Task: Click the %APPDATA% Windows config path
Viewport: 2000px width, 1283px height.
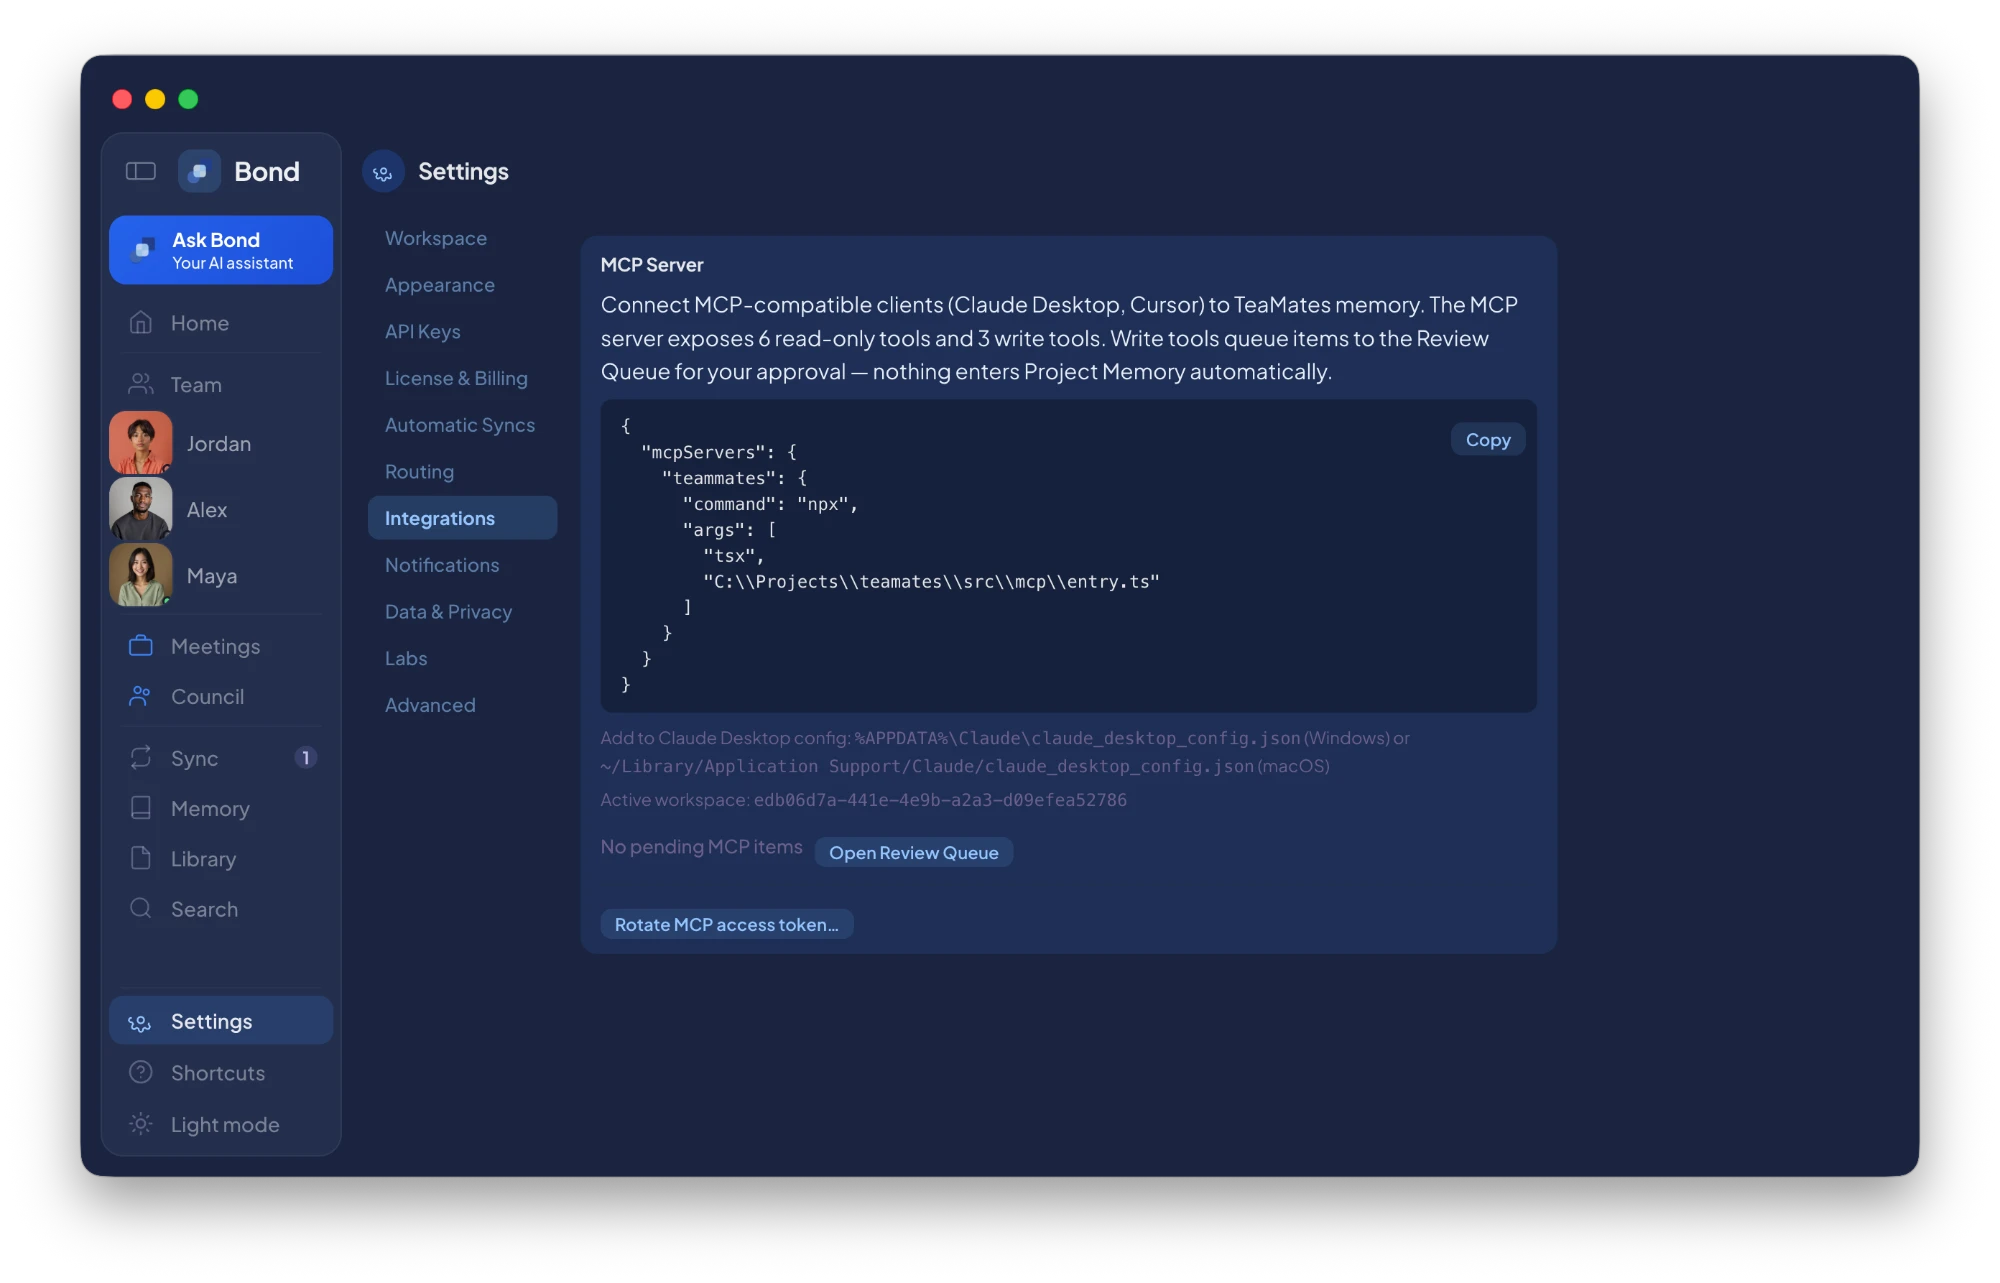Action: [x=1077, y=738]
